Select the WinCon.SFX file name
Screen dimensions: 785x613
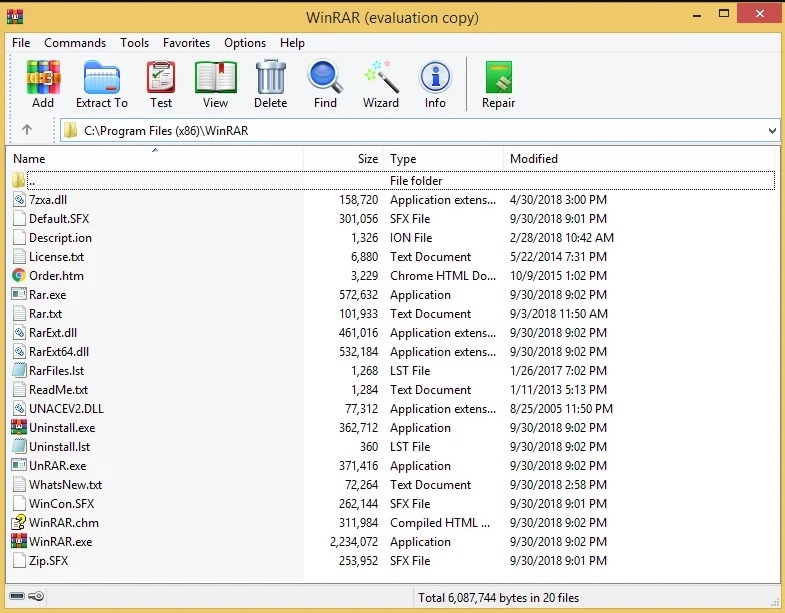pyautogui.click(x=62, y=503)
